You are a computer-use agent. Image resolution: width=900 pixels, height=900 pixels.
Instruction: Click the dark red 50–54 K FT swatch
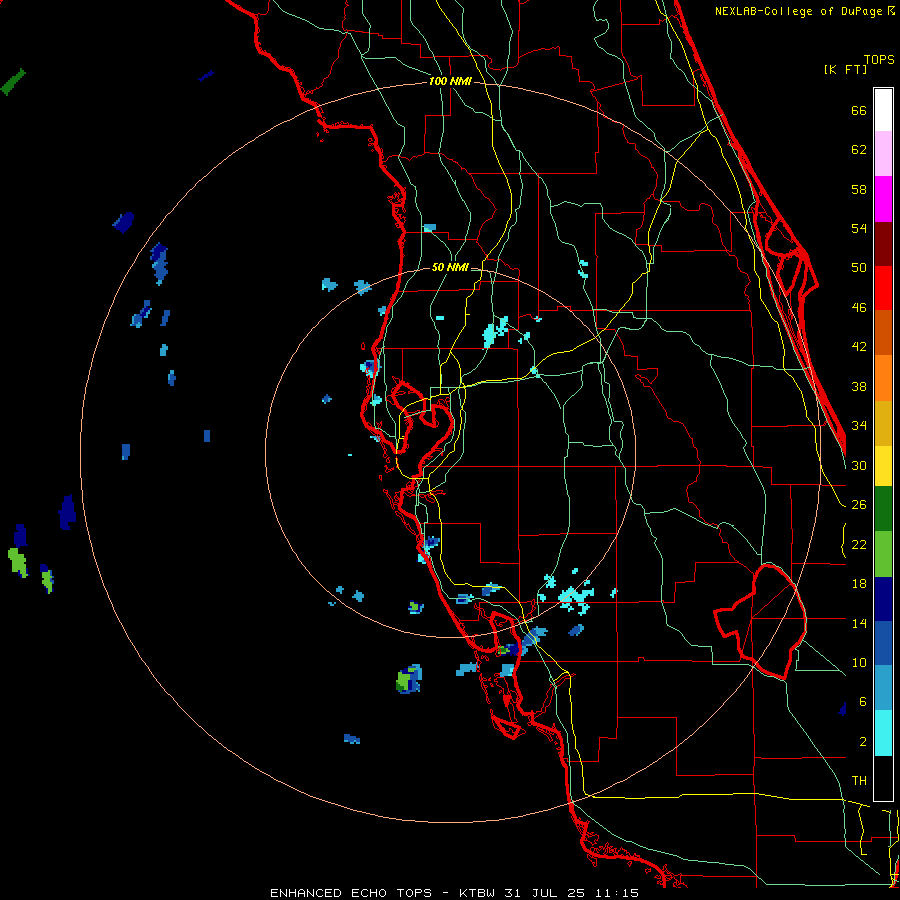coord(883,243)
